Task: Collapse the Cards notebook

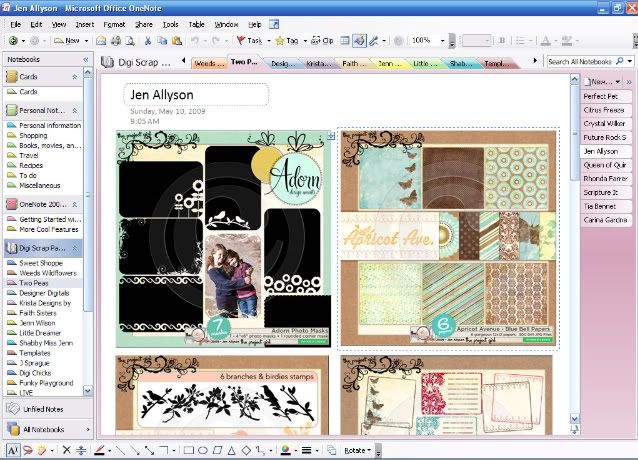Action: click(74, 76)
